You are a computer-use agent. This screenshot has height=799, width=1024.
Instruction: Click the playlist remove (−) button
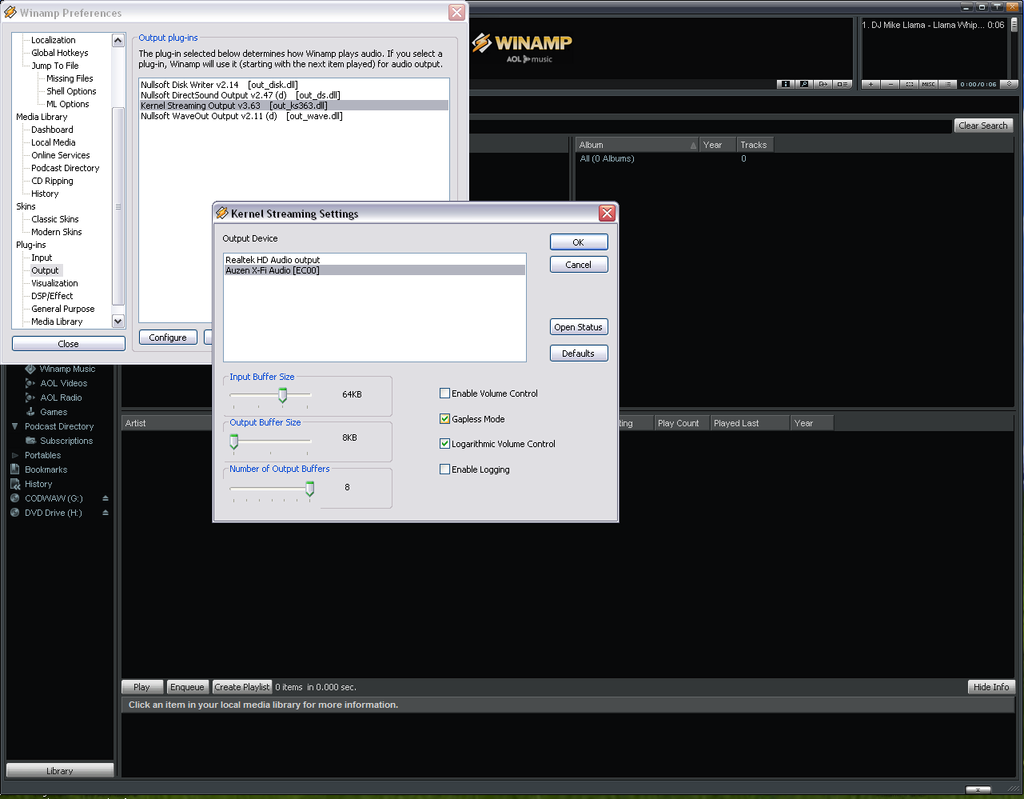point(890,84)
